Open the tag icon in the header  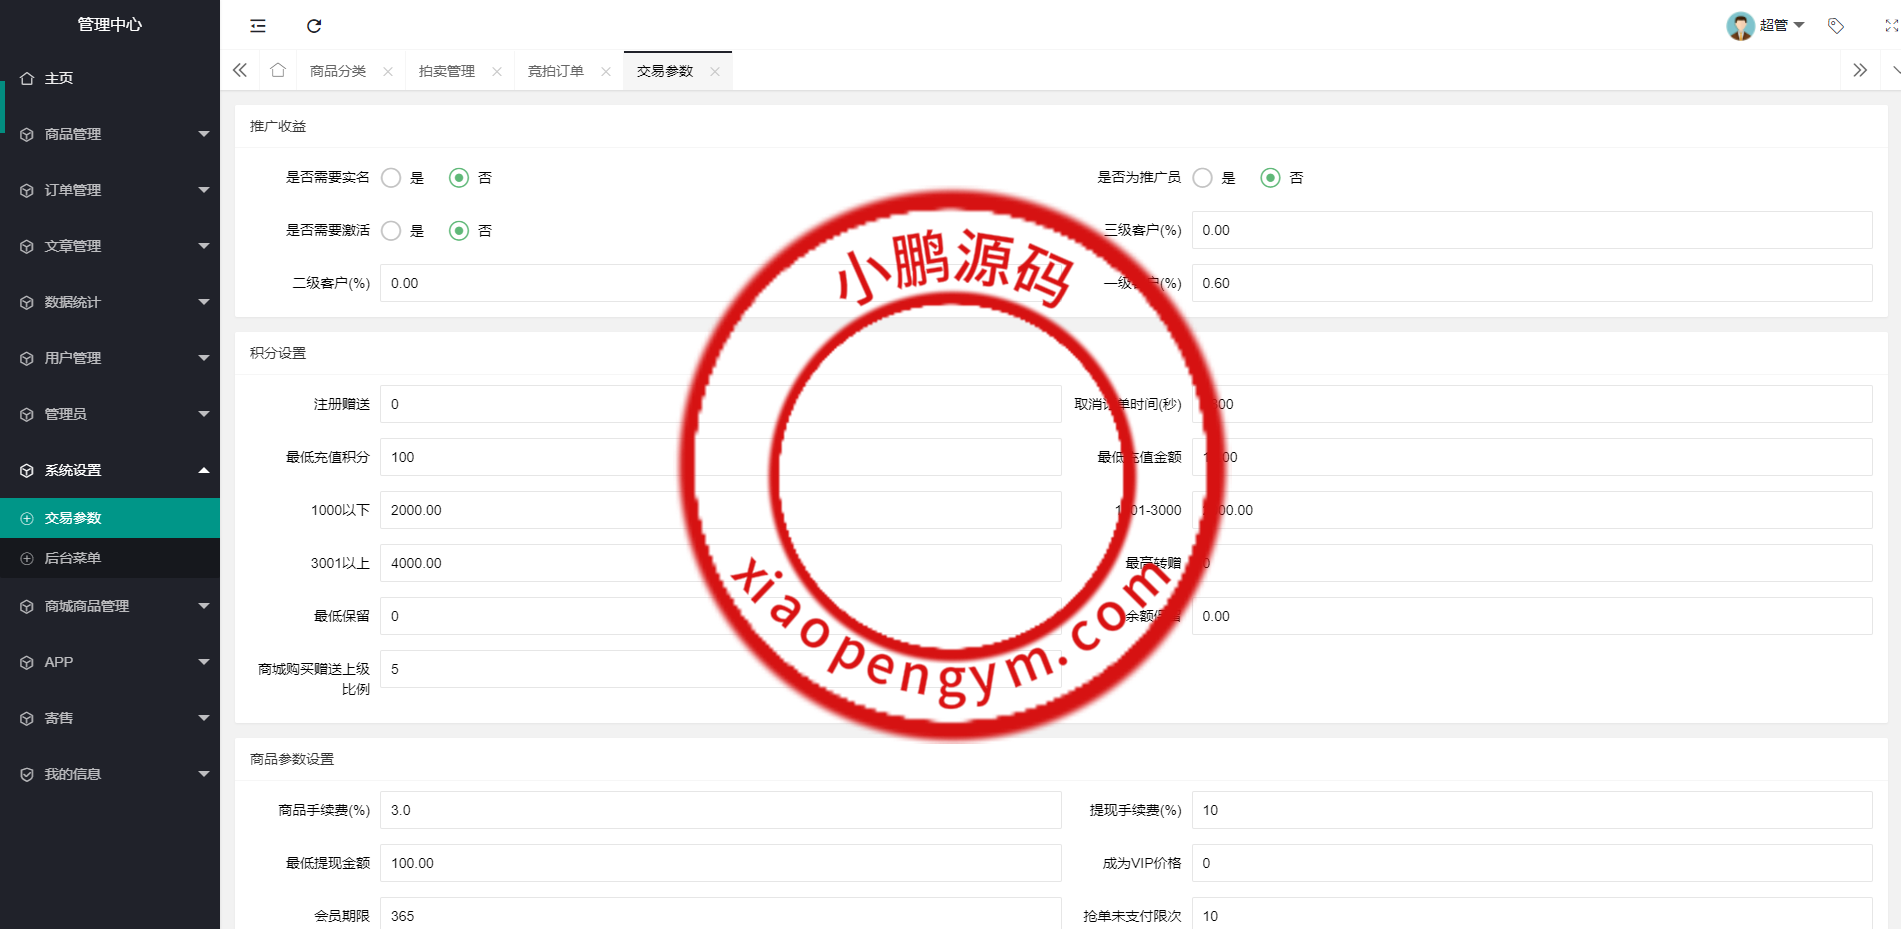tap(1836, 26)
